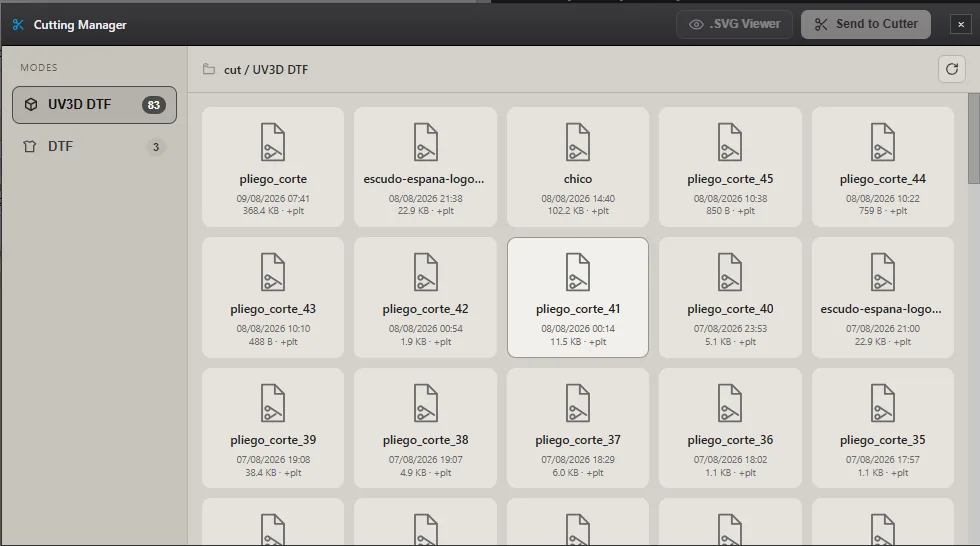Close the Cutting Manager panel
Image resolution: width=980 pixels, height=546 pixels.
tap(961, 24)
